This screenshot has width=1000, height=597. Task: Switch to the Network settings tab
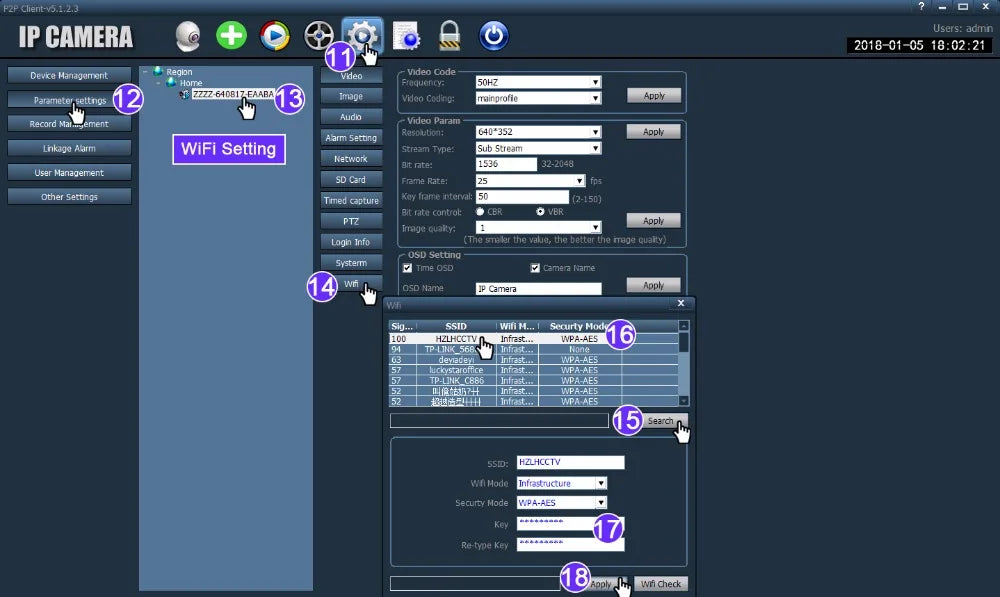pos(351,159)
